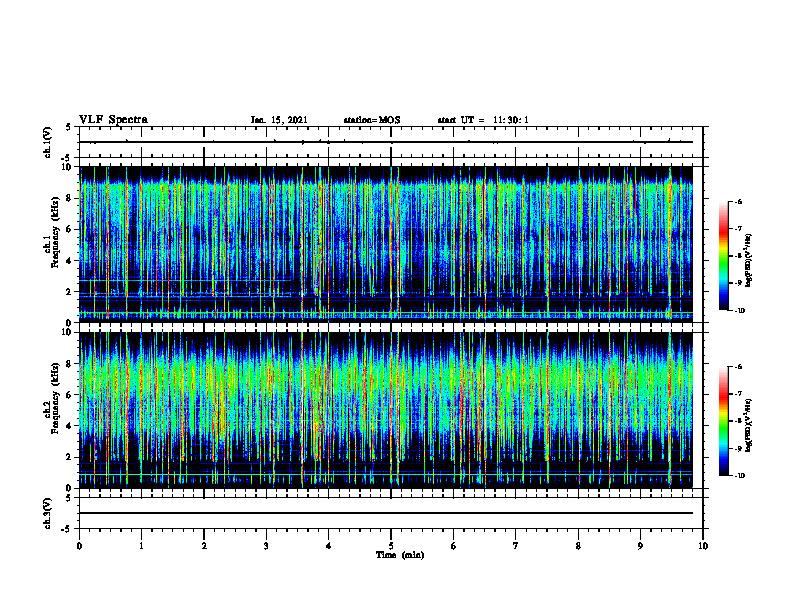Click the "station=MOS" header label
792x612 pixels.
(x=372, y=120)
